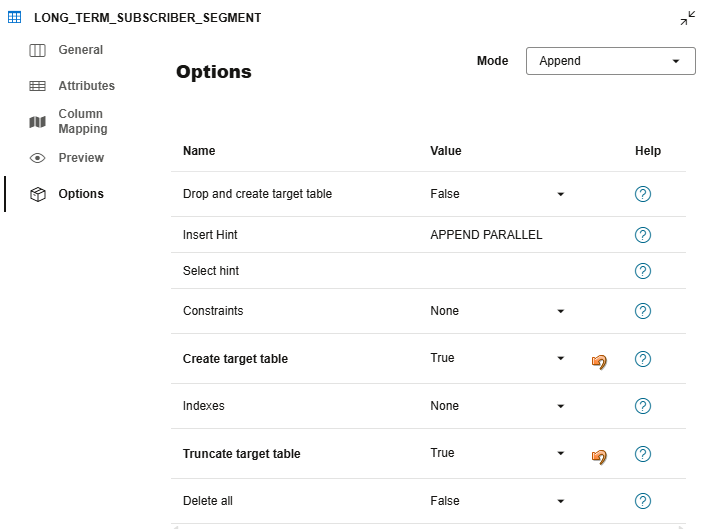Switch to the General tab
The image size is (705, 529).
pos(80,50)
